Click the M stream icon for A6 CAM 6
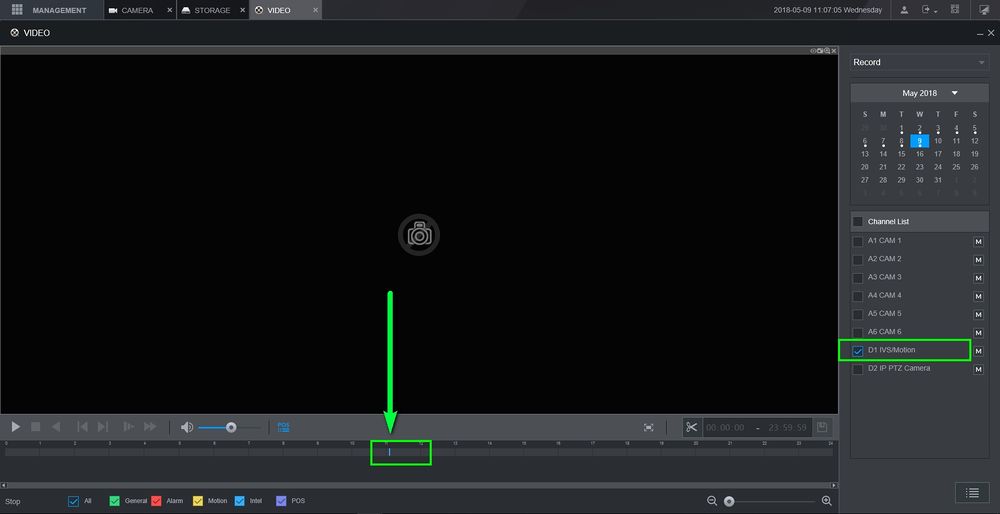Image resolution: width=1000 pixels, height=514 pixels. coord(978,333)
